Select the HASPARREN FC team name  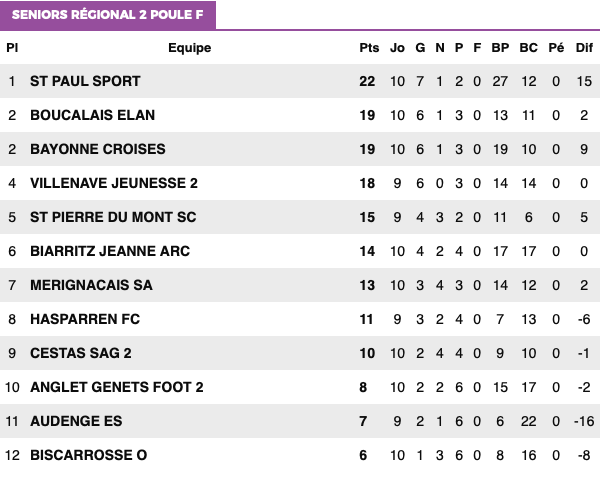(85, 319)
